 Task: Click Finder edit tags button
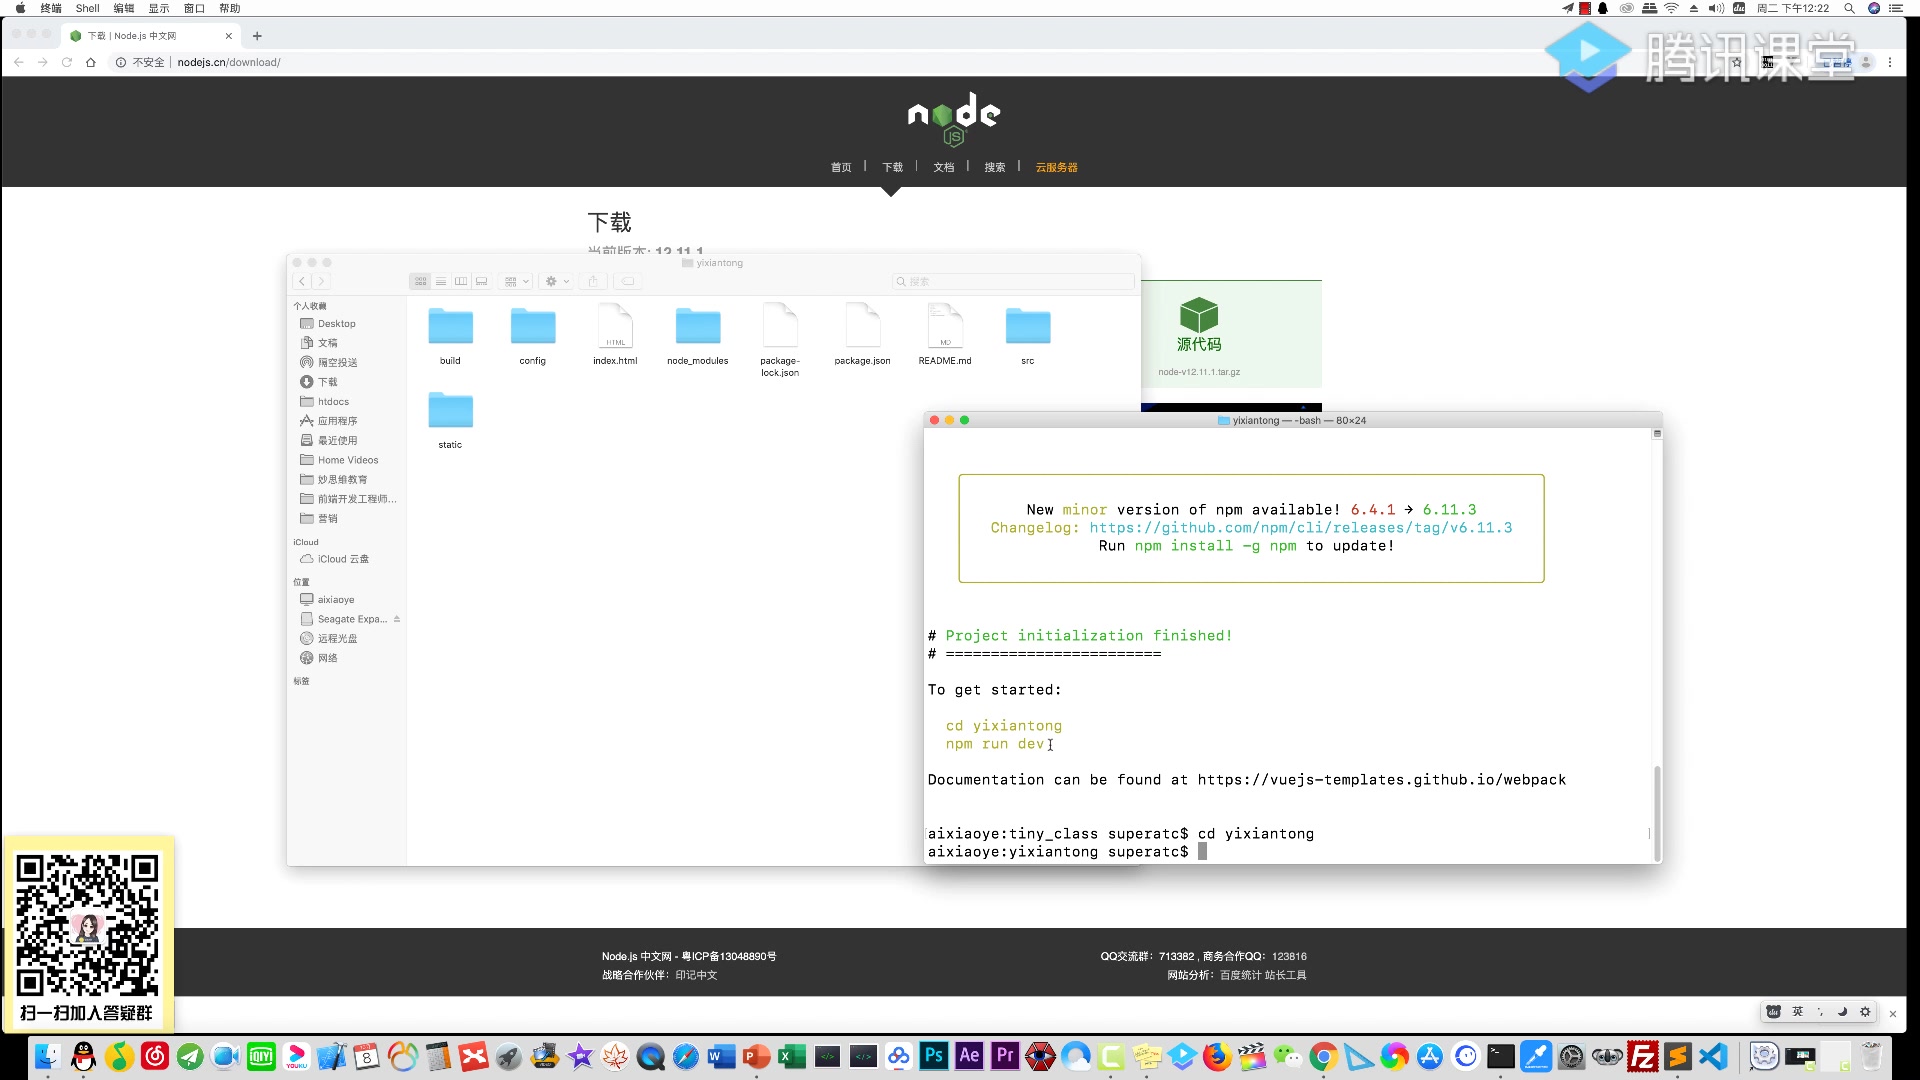pos(628,282)
